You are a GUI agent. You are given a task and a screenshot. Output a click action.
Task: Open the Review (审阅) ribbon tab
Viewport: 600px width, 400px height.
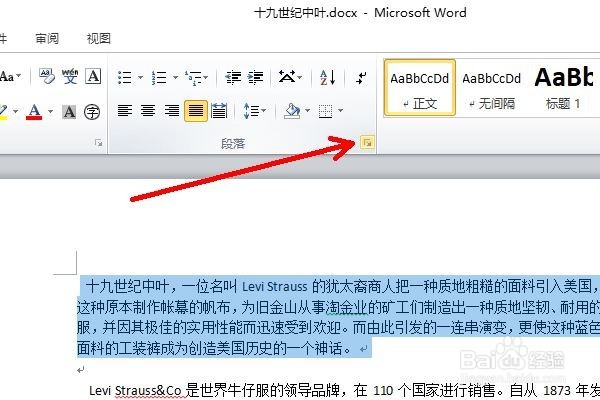point(47,38)
